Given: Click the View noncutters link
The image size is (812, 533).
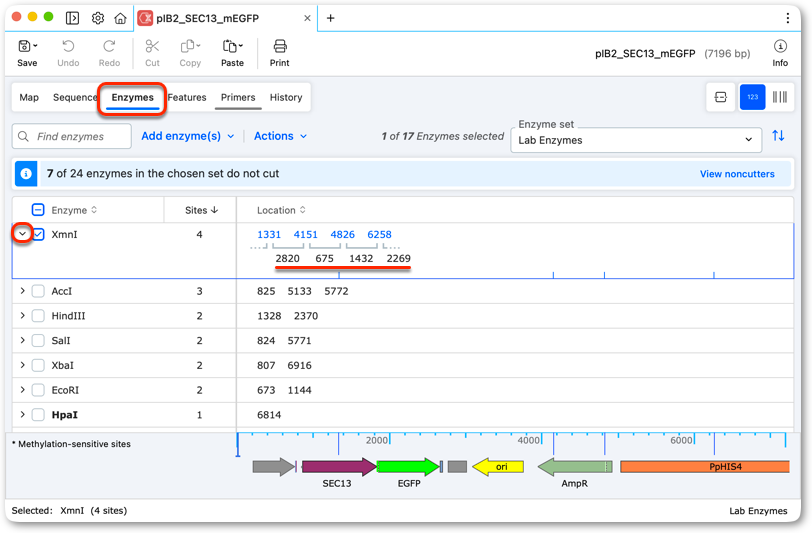Looking at the screenshot, I should click(x=737, y=174).
